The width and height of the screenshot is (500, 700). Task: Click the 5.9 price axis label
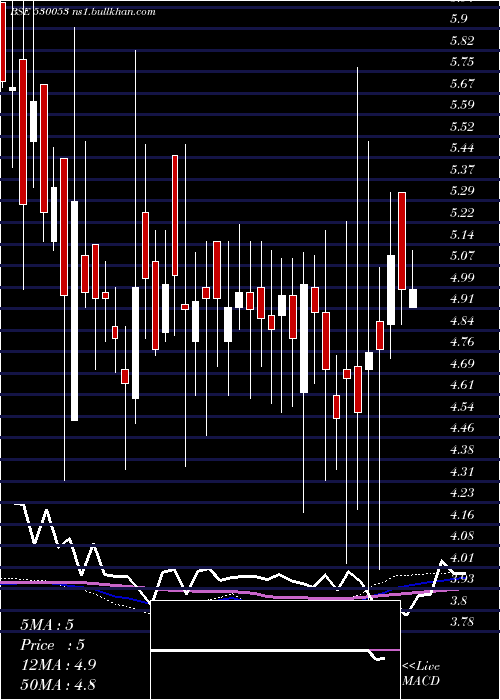pos(459,19)
